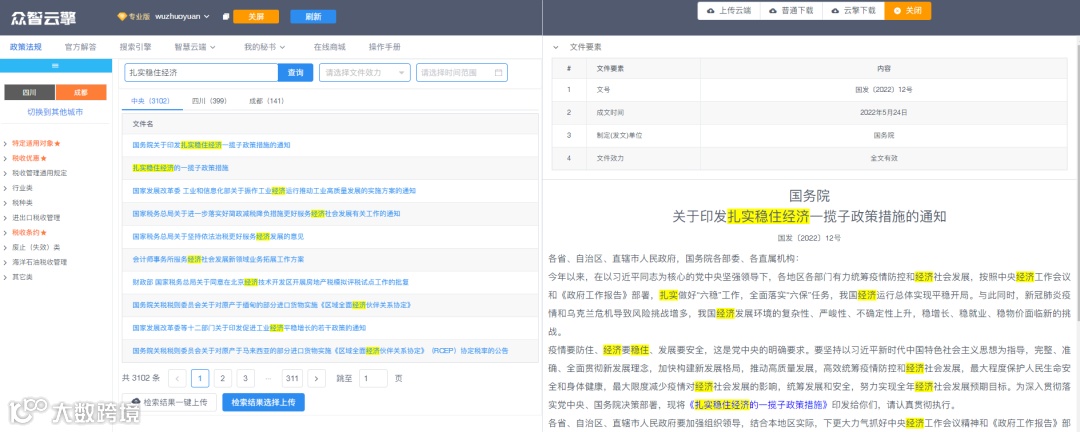The width and height of the screenshot is (1080, 432).
Task: Click cloud icon on 云擎下载 button
Action: click(x=835, y=11)
